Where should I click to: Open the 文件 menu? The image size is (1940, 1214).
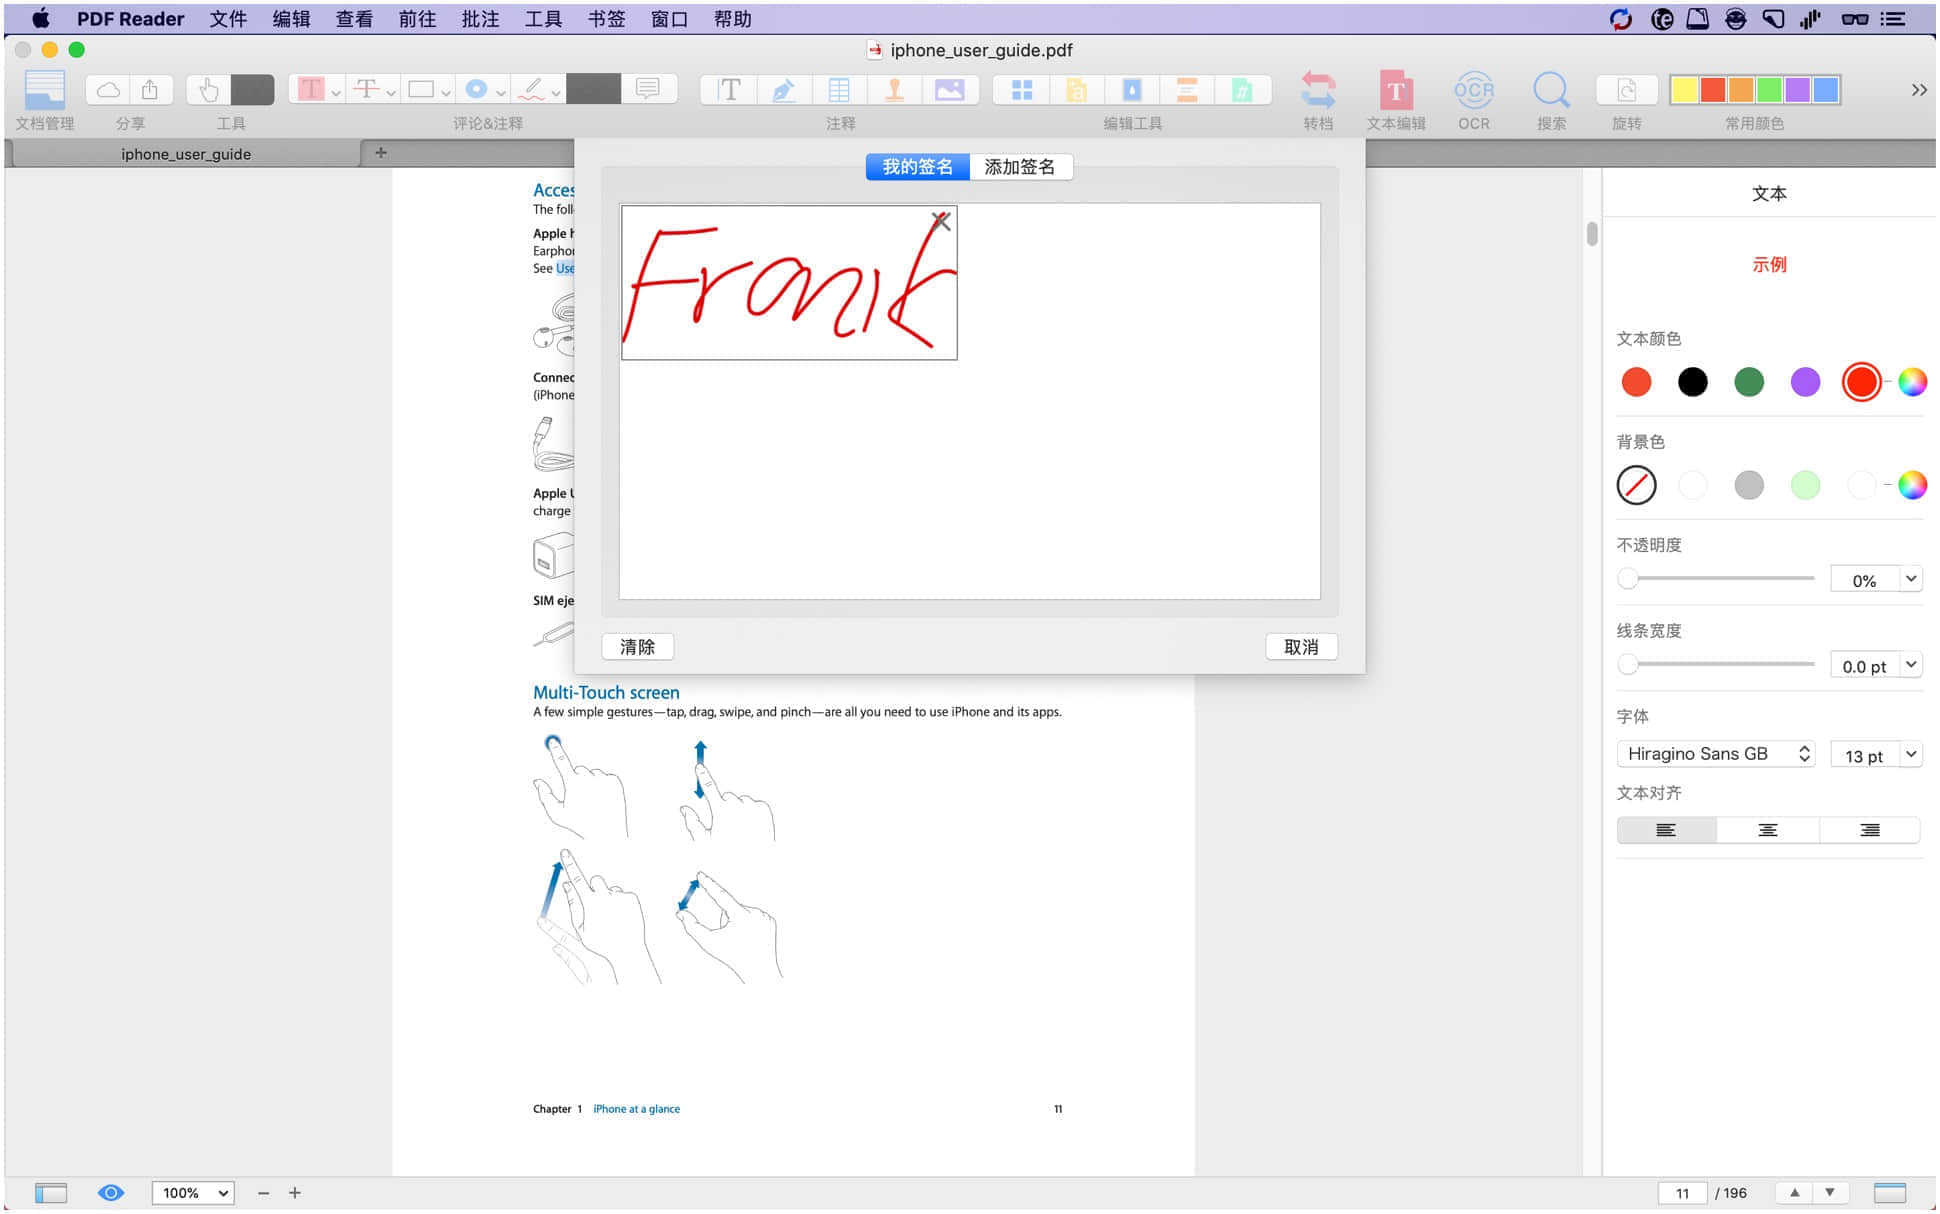tap(228, 19)
